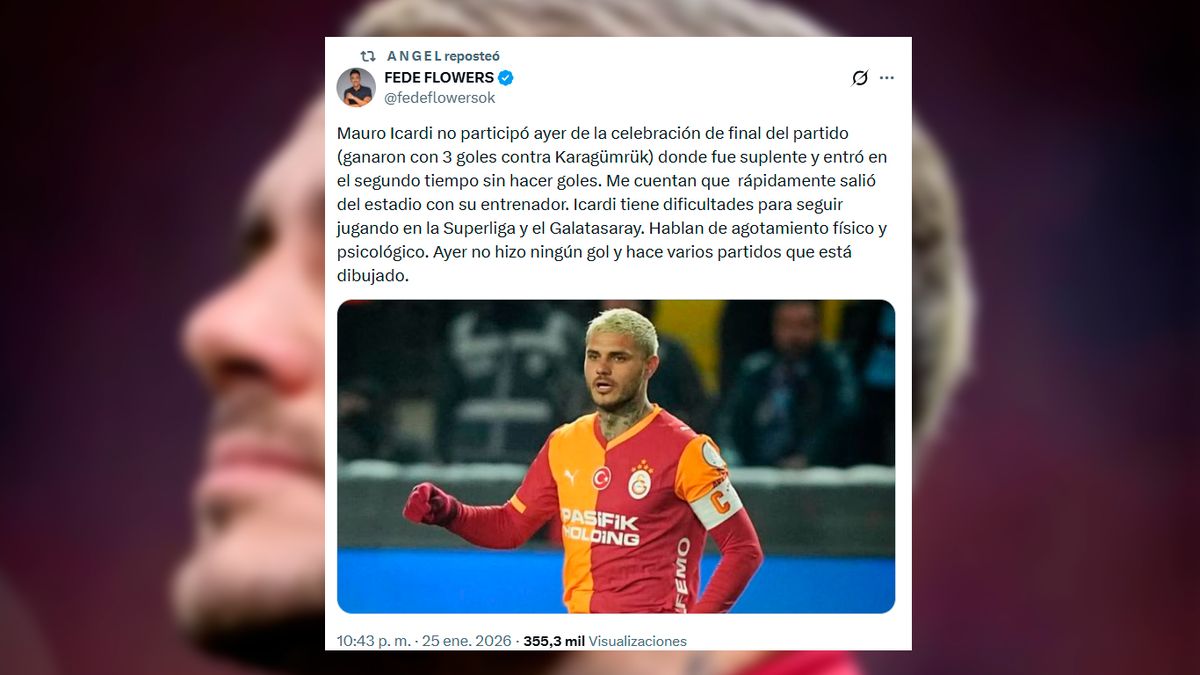Click the tweet text about Mauro Icardi
Screen dimensions: 1200x675
tap(612, 204)
